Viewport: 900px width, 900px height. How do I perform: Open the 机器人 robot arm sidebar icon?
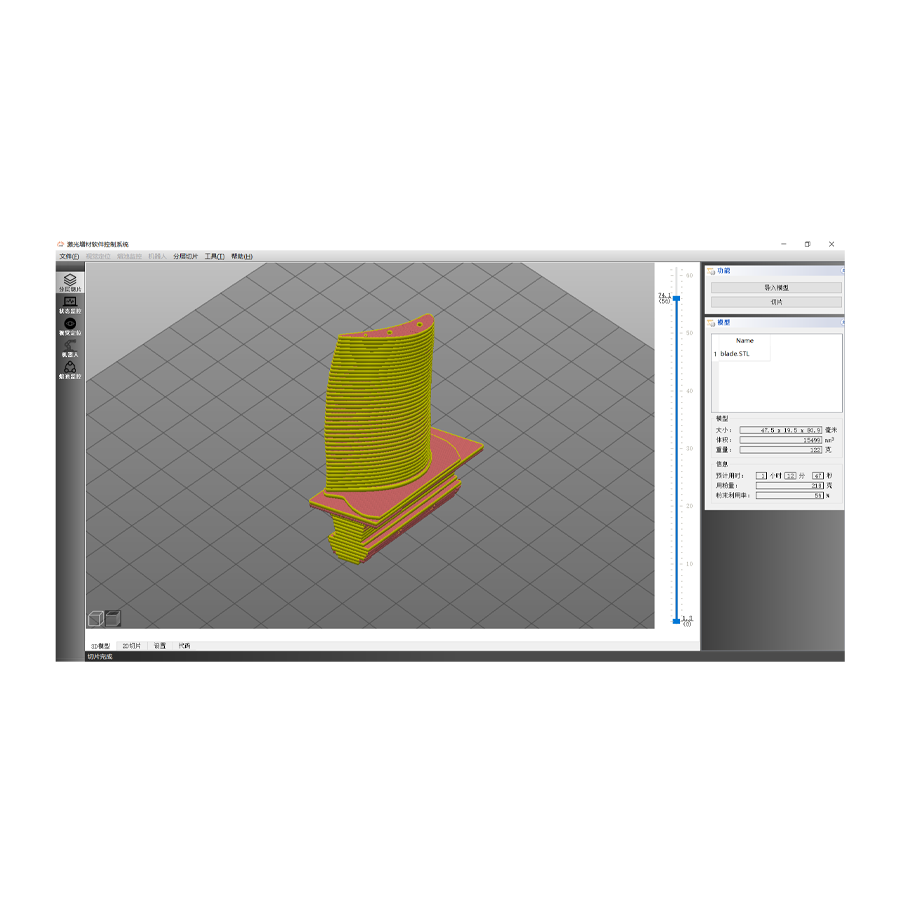point(70,347)
